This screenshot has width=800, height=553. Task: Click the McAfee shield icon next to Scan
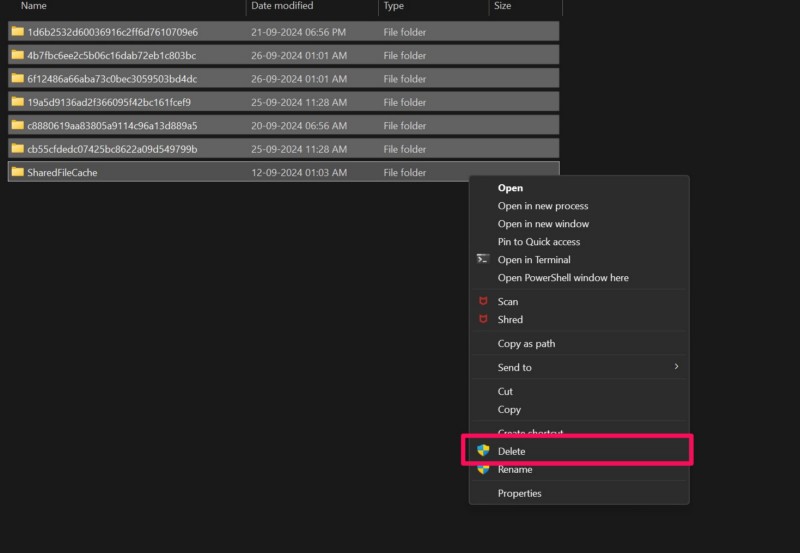pyautogui.click(x=483, y=301)
